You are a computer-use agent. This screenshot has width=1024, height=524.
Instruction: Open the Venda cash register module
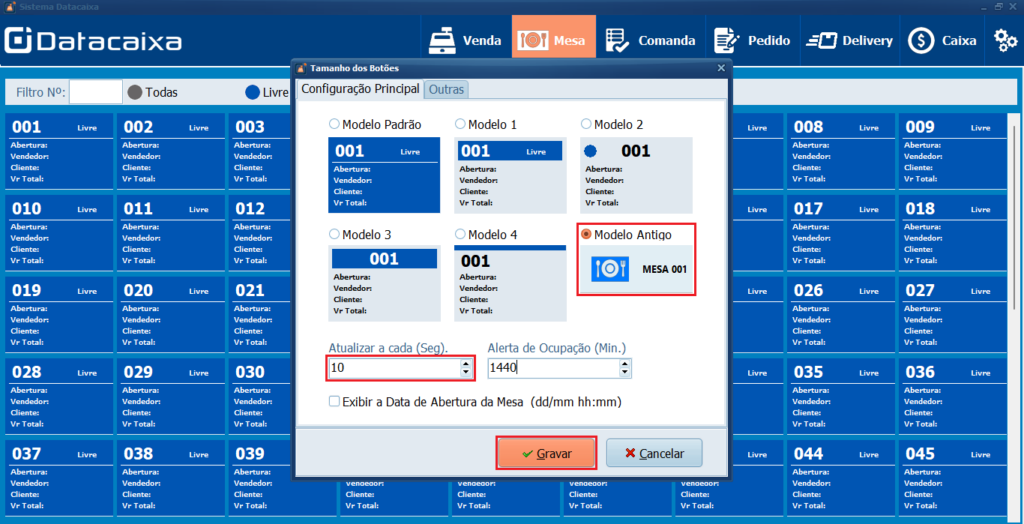point(465,41)
